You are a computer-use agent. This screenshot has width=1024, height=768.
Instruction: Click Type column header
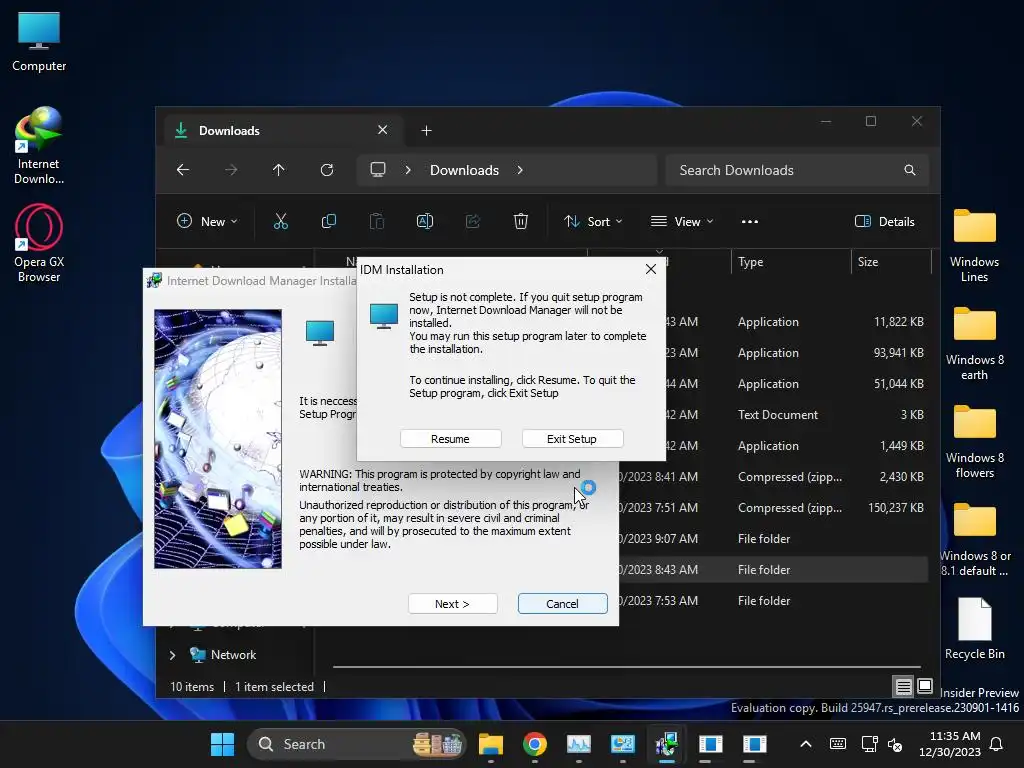(x=790, y=262)
